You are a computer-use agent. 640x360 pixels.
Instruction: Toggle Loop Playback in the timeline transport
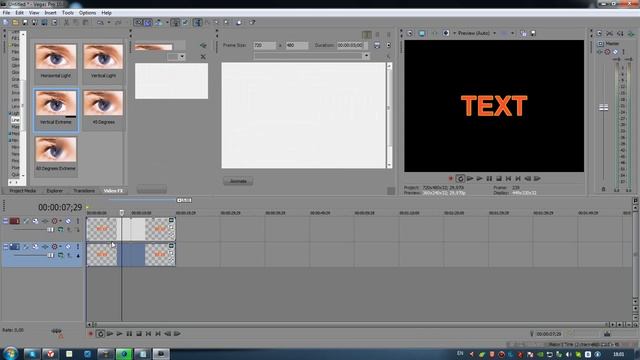click(100, 333)
